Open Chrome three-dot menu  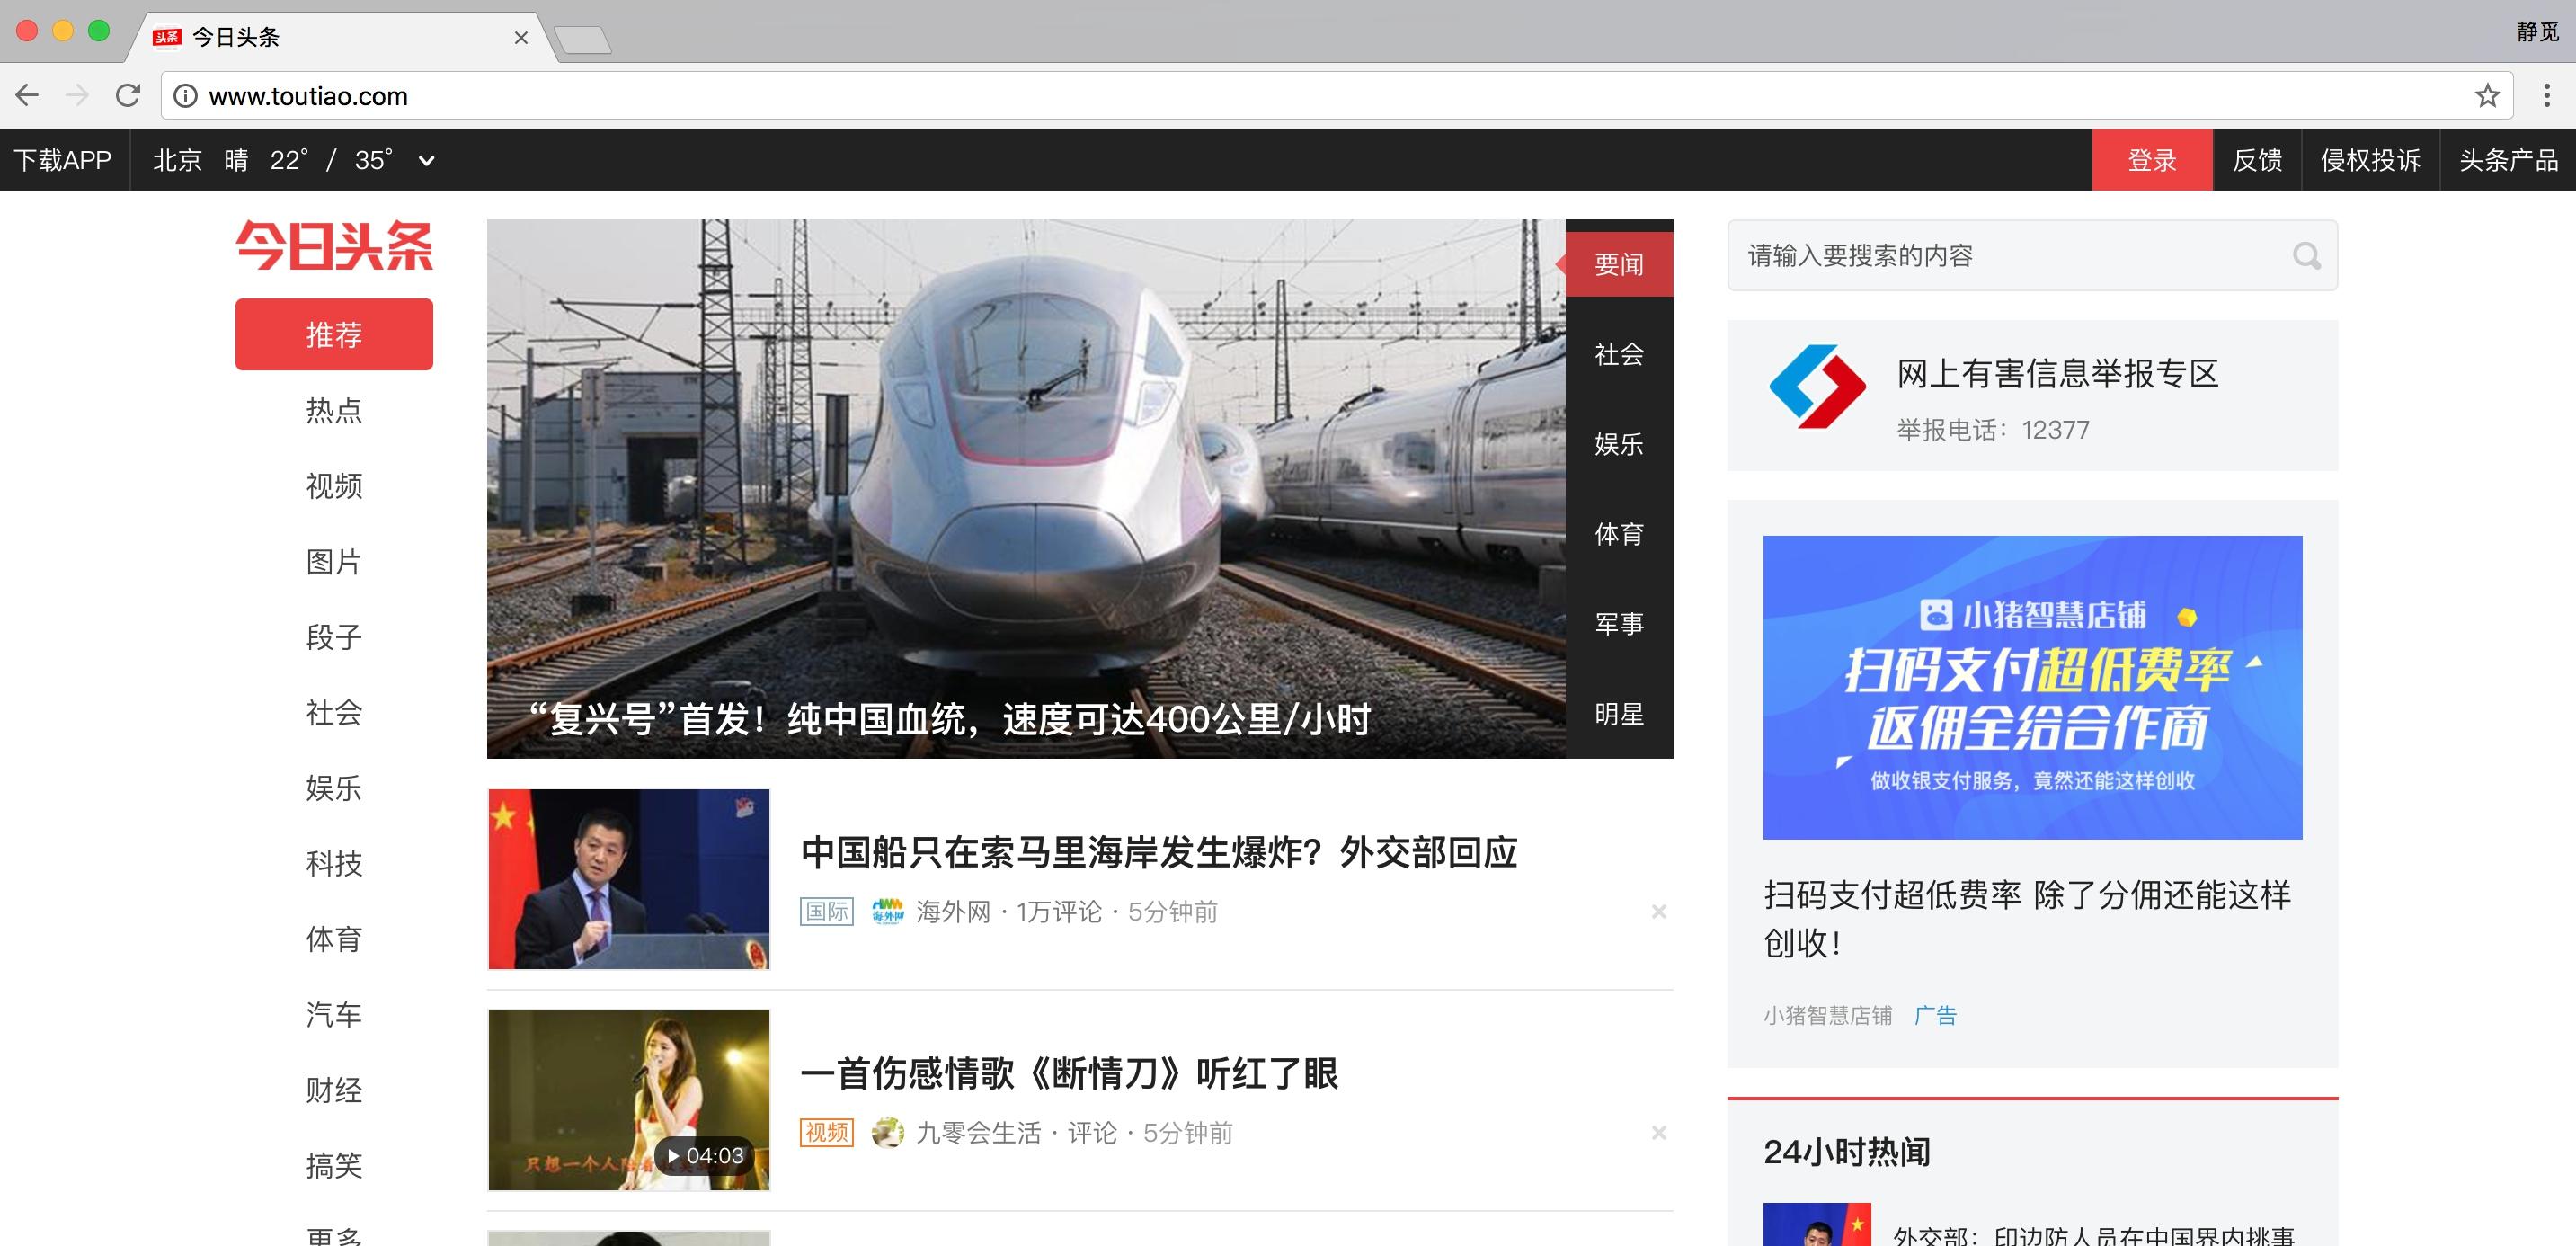[x=2546, y=96]
